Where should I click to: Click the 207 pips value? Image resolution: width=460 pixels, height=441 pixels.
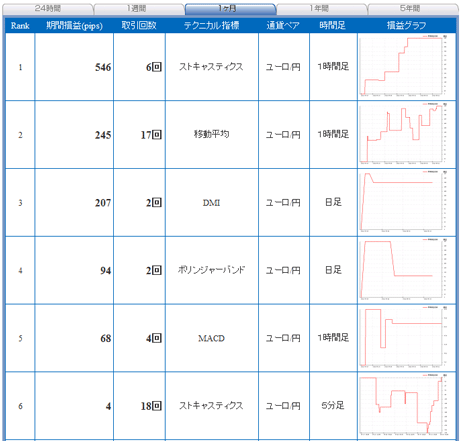[x=103, y=203]
